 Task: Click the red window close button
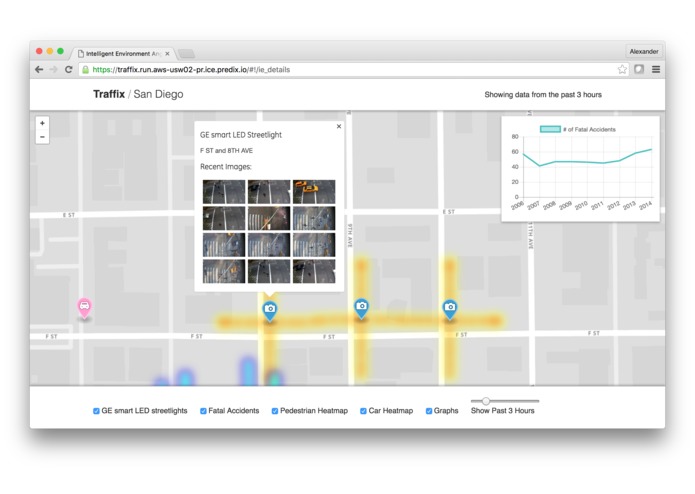pyautogui.click(x=39, y=51)
